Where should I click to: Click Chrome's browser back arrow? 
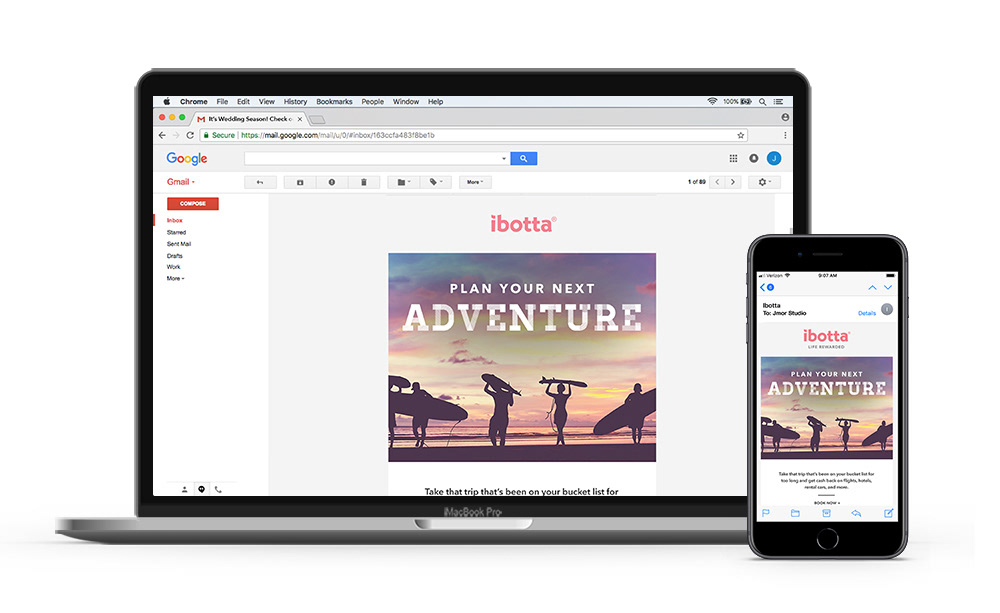click(x=162, y=135)
